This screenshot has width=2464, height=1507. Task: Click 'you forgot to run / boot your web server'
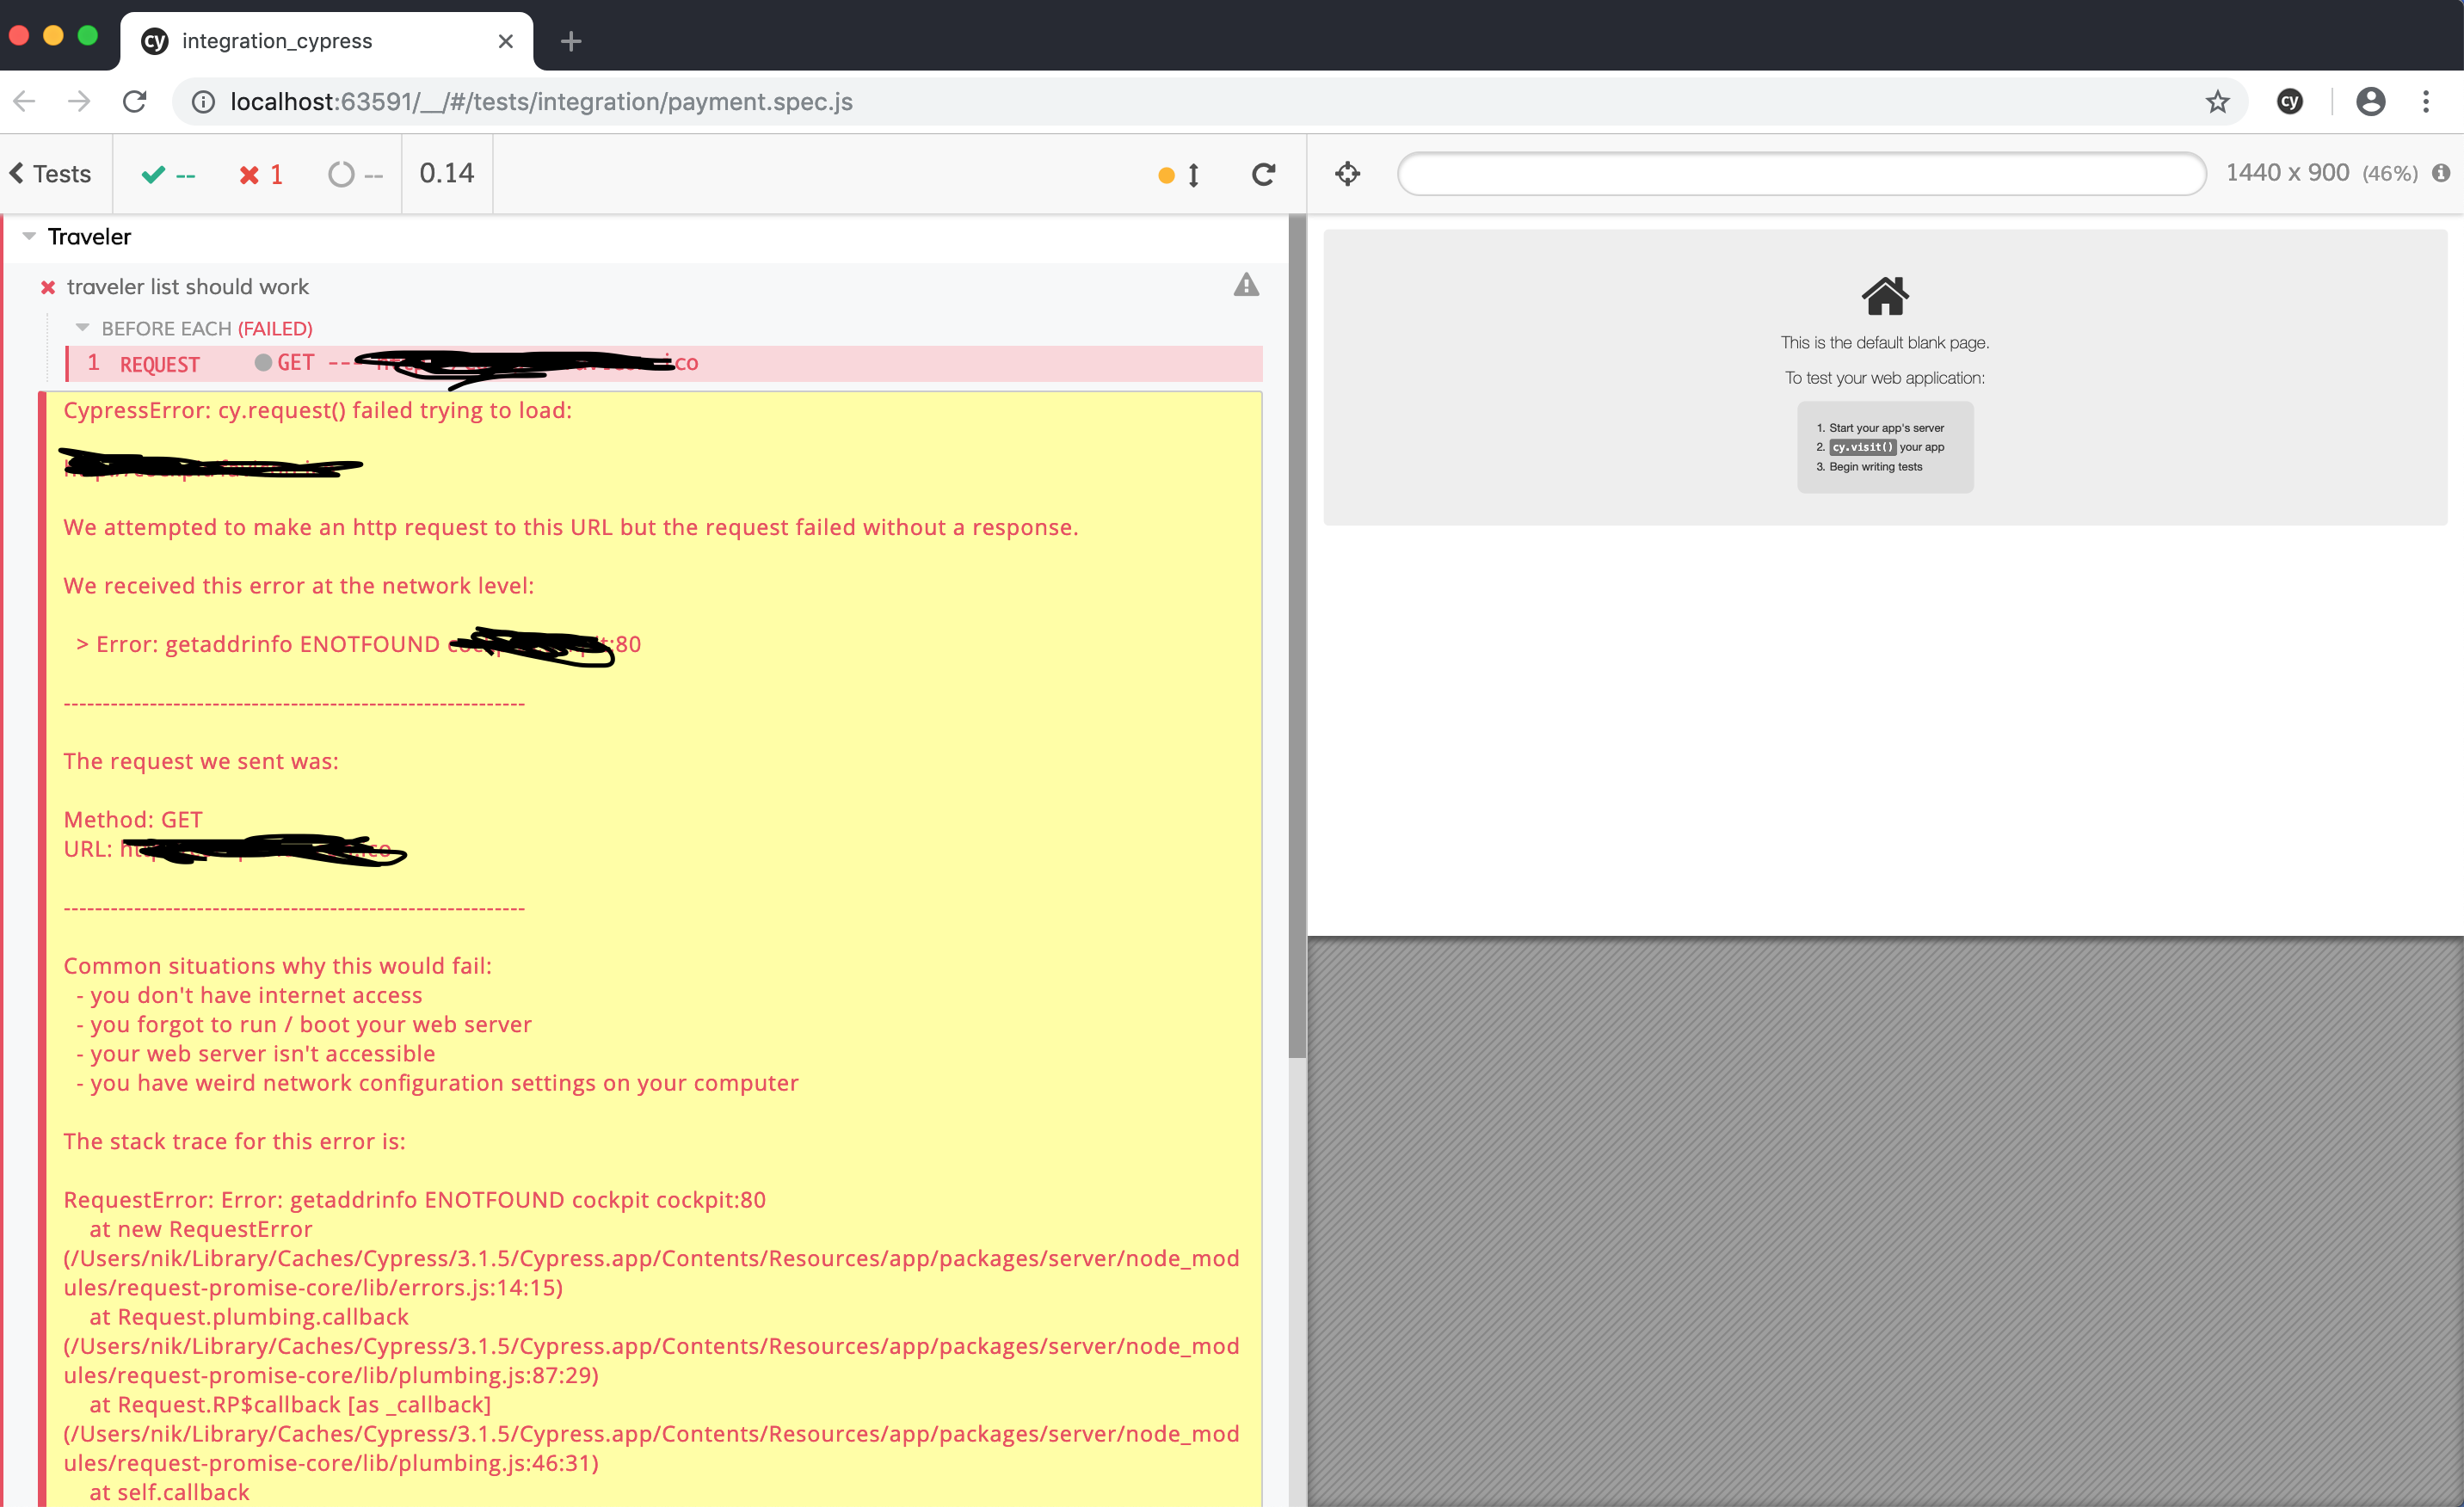click(x=304, y=1025)
